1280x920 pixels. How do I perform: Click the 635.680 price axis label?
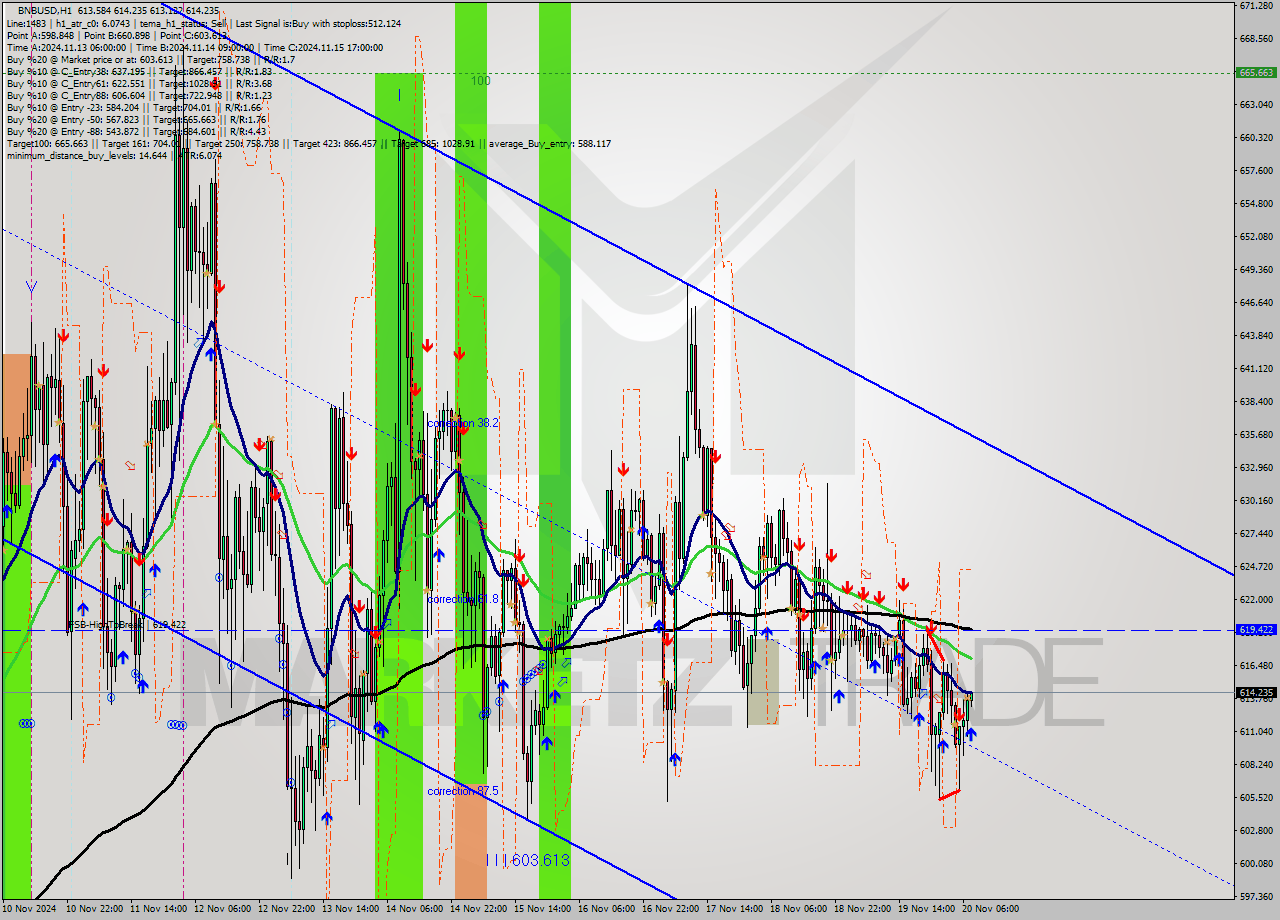pos(1256,434)
